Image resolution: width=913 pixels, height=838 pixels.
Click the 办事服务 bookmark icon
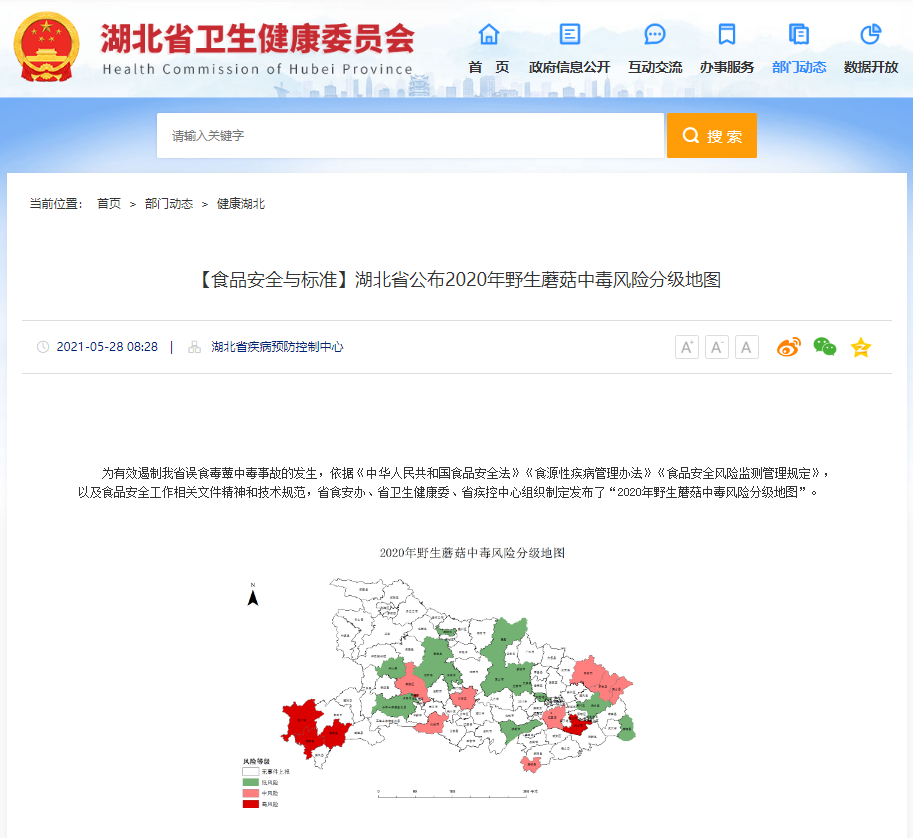click(x=726, y=34)
